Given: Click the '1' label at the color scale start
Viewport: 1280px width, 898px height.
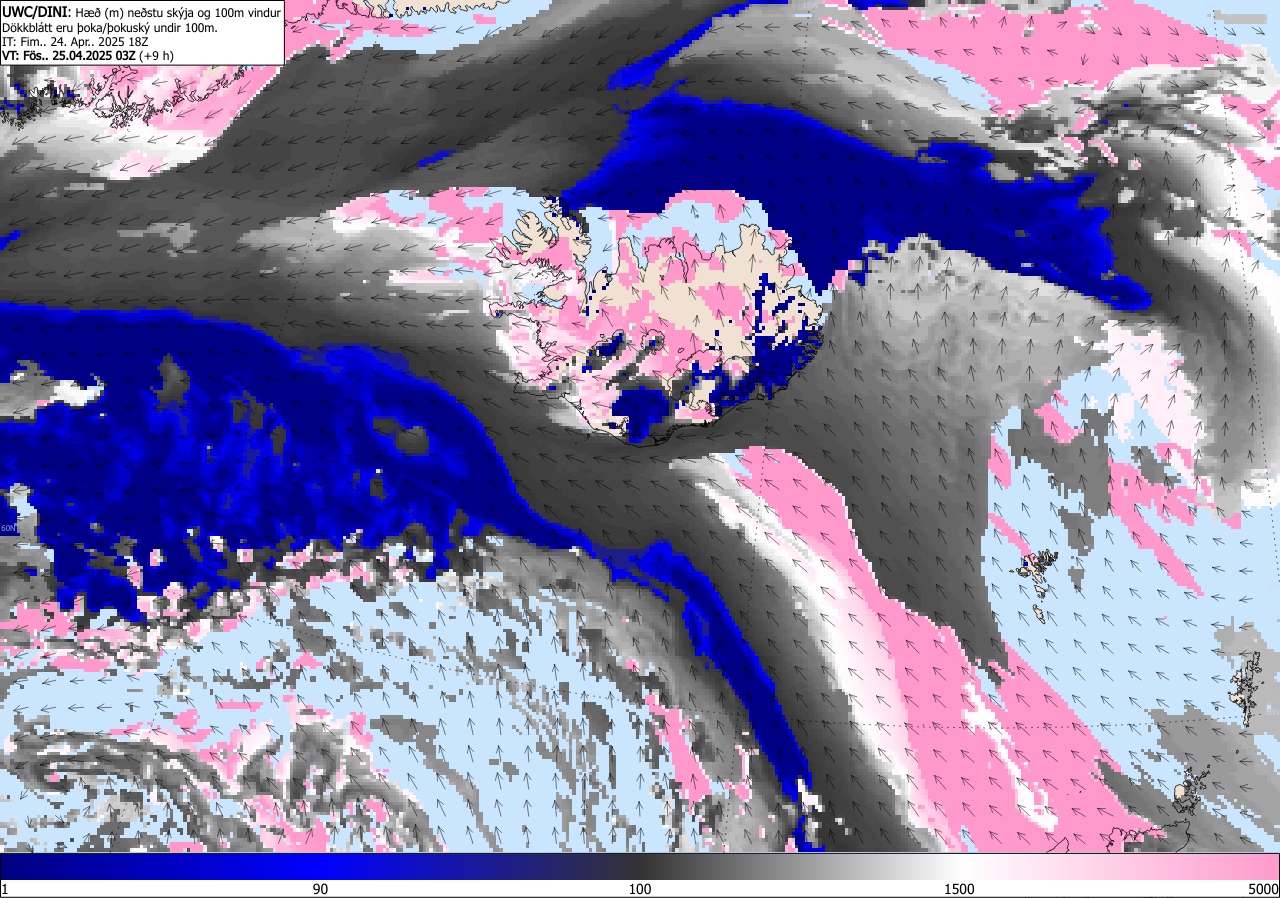Looking at the screenshot, I should [x=5, y=889].
